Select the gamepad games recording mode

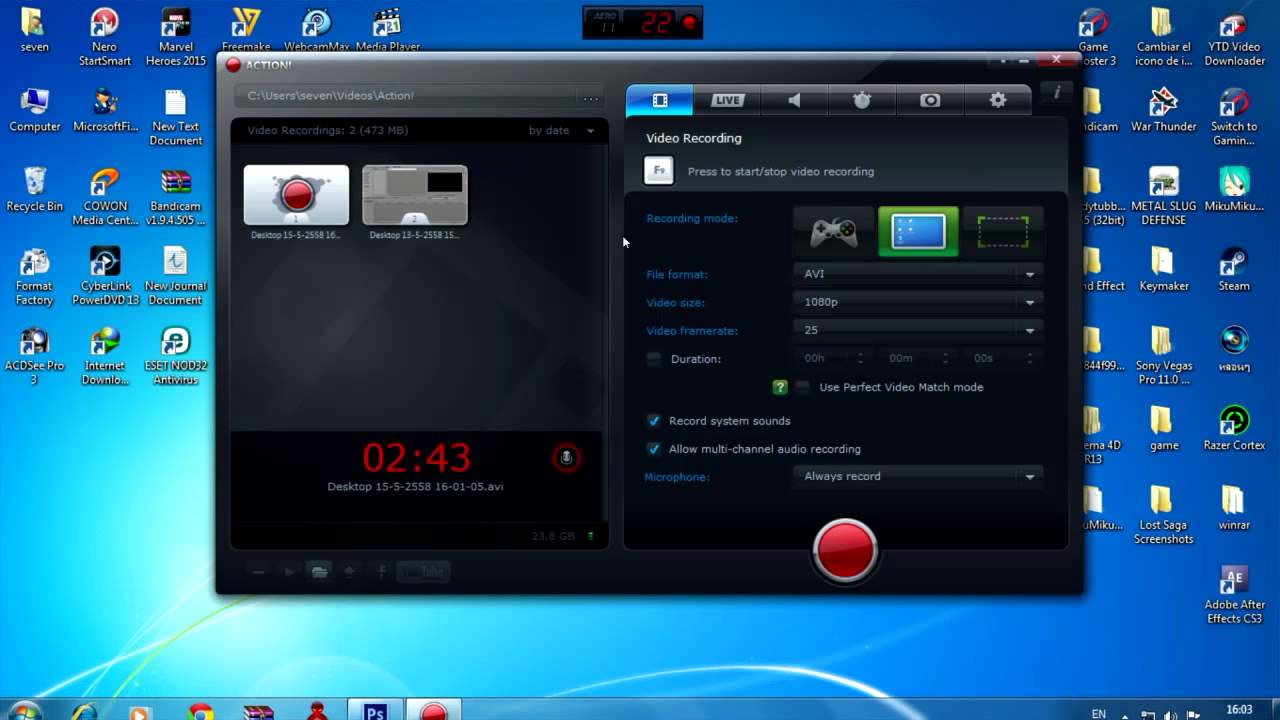pos(833,232)
